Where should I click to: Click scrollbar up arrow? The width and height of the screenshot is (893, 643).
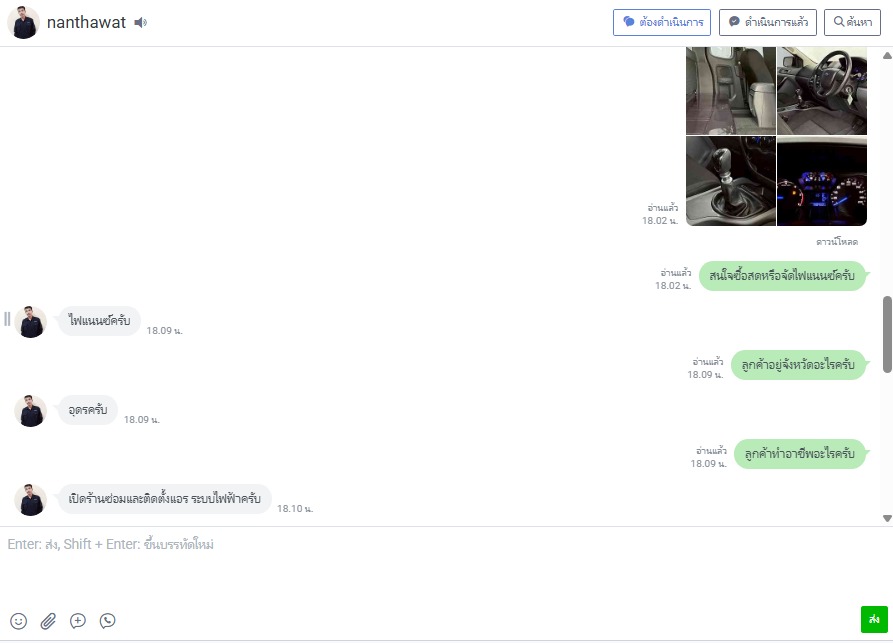click(887, 55)
